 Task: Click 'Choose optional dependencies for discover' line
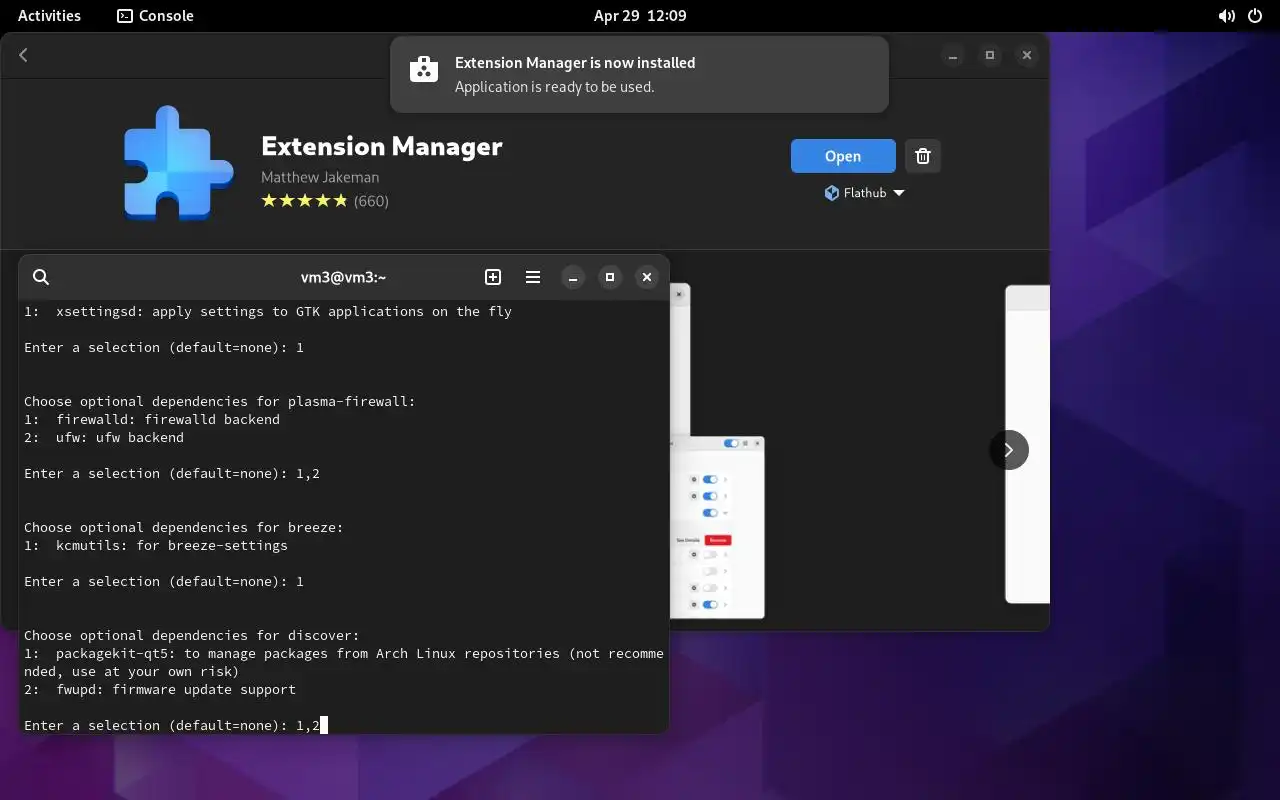192,635
